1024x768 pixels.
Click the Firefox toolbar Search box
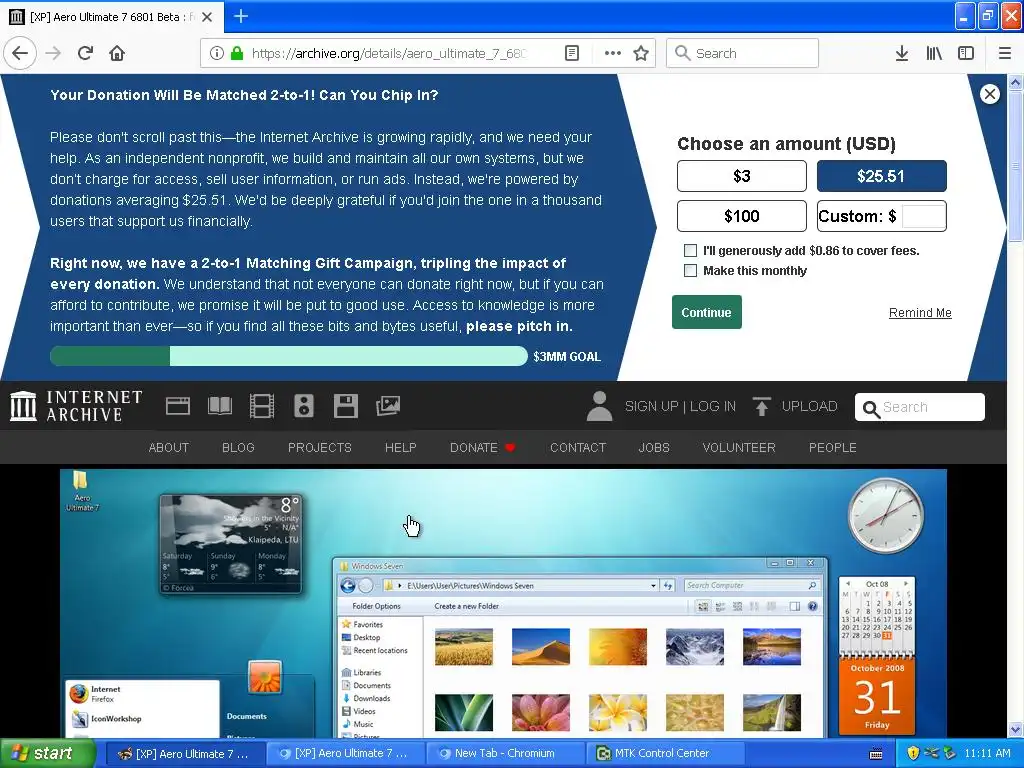pos(742,53)
